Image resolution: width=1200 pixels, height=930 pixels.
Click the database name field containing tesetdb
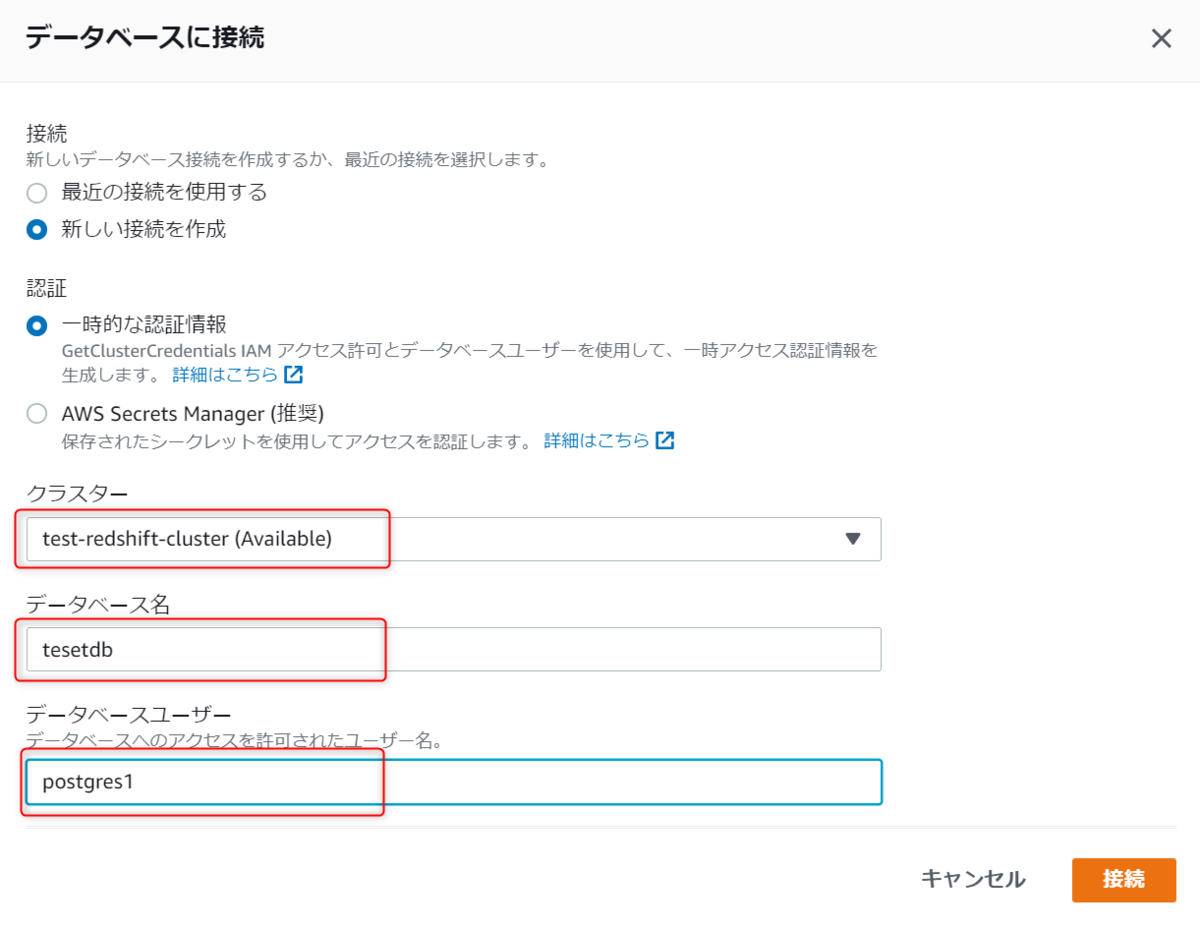(x=454, y=649)
